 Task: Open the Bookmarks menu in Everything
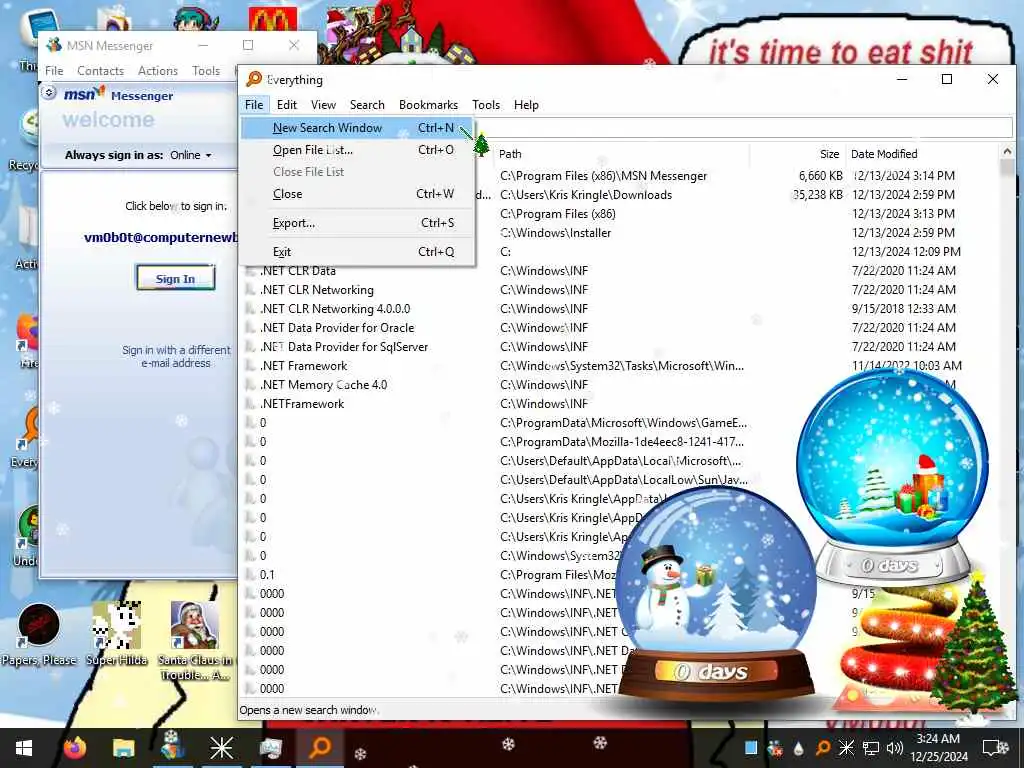[x=428, y=104]
